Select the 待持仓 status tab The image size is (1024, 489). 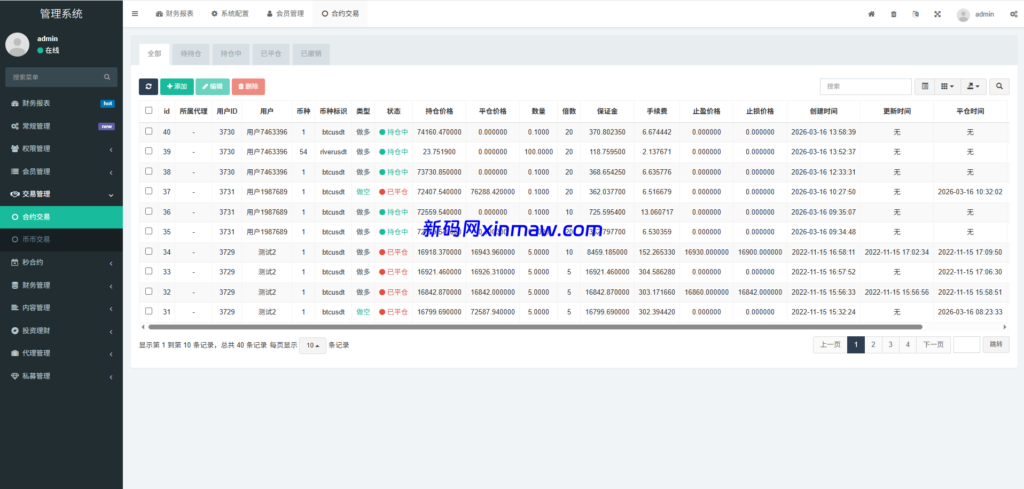191,54
